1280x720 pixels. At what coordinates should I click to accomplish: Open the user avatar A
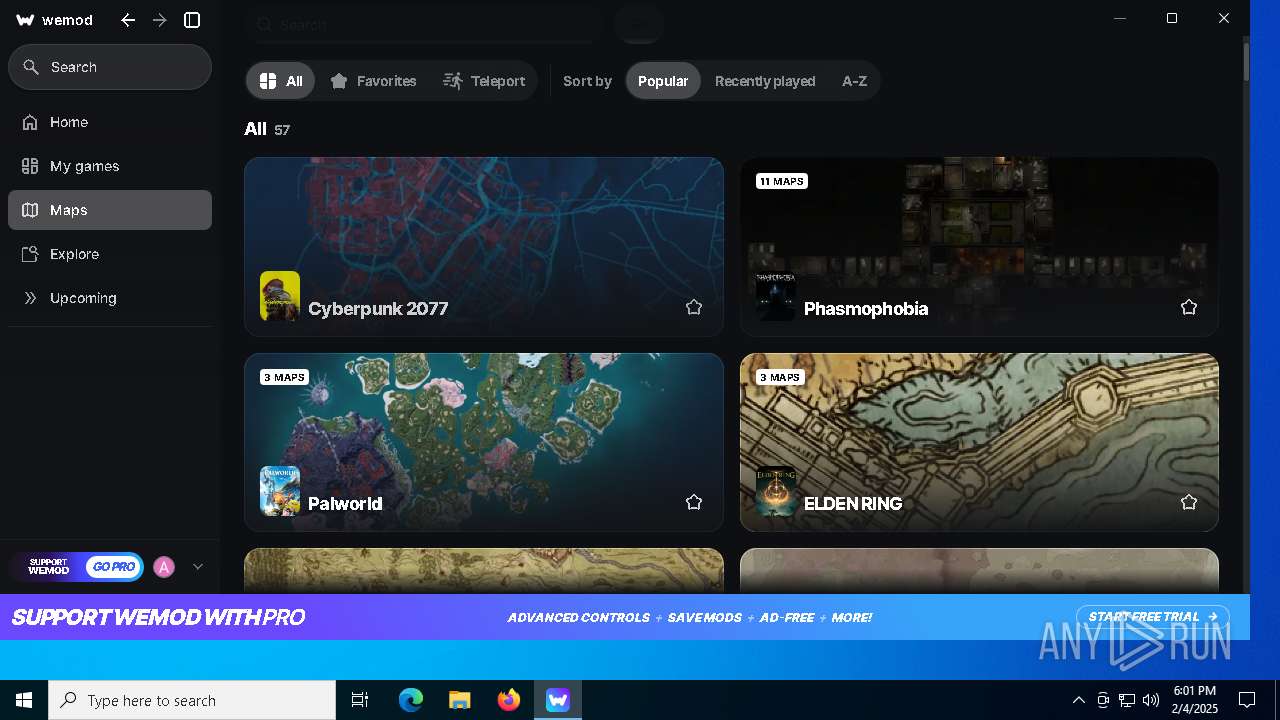click(x=164, y=567)
